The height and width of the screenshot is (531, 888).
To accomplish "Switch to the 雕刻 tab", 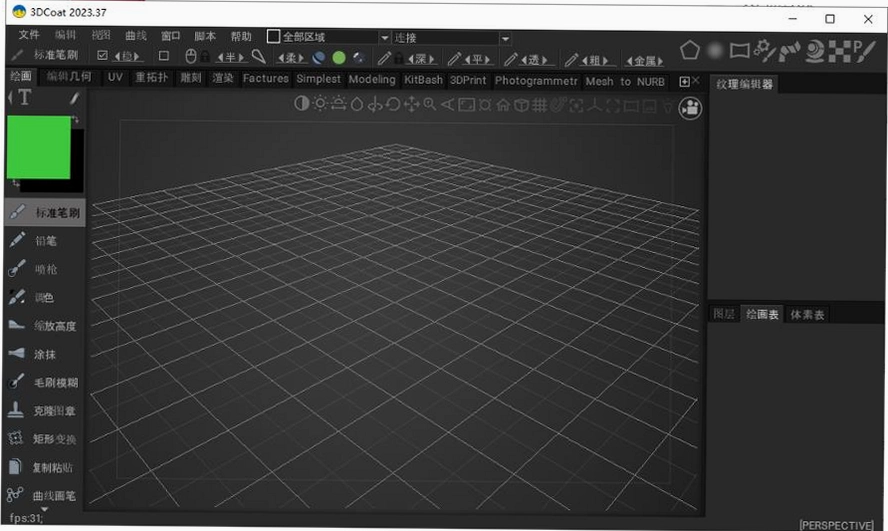I will pos(191,78).
